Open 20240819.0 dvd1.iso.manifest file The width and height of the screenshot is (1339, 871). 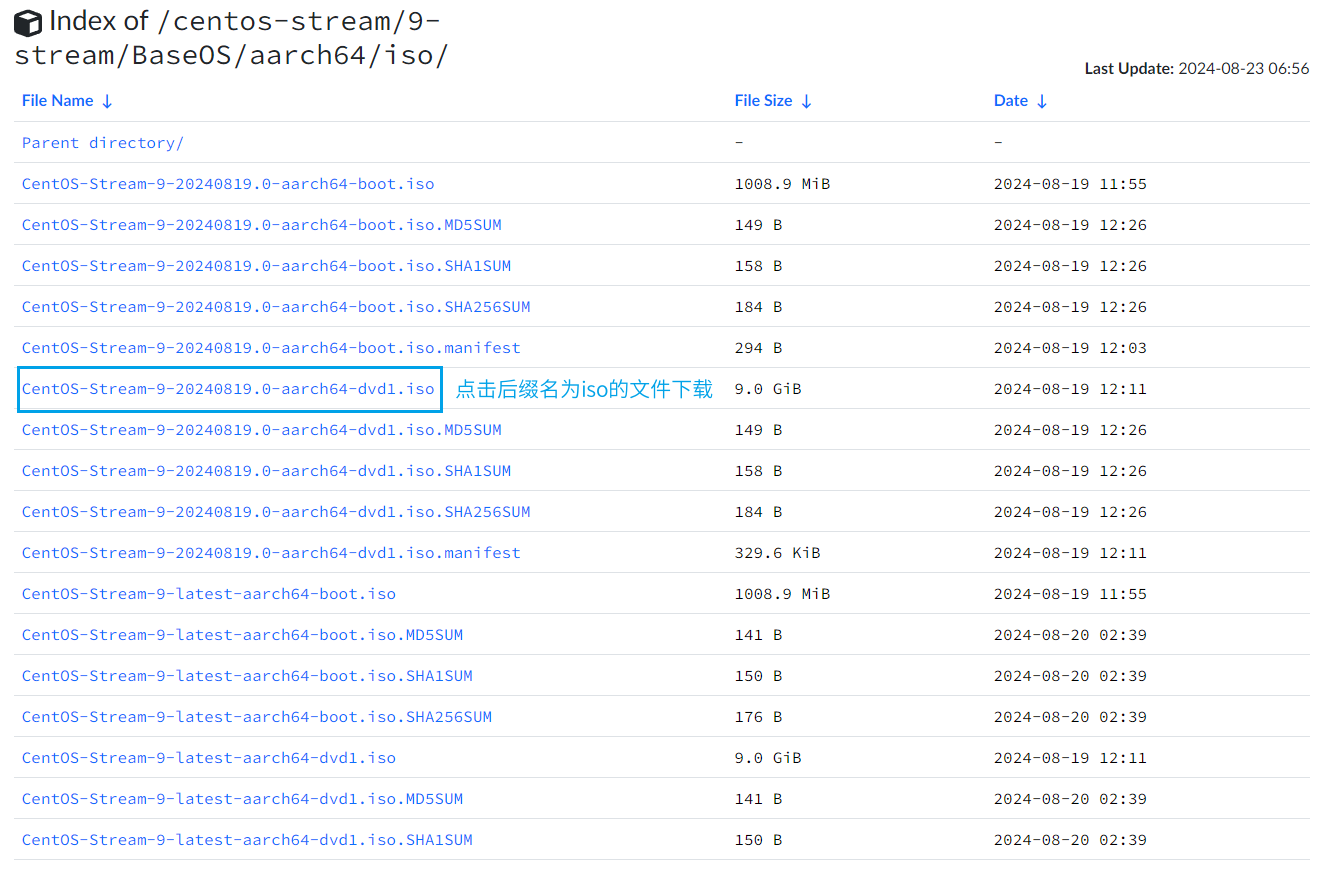[x=271, y=553]
